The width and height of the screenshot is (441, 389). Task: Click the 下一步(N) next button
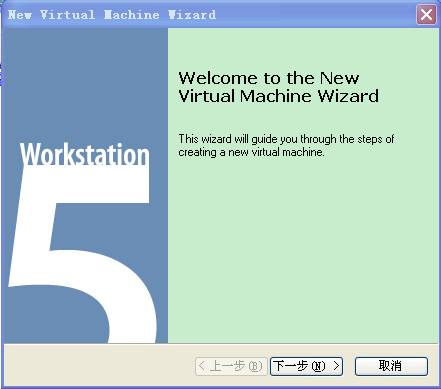click(306, 366)
